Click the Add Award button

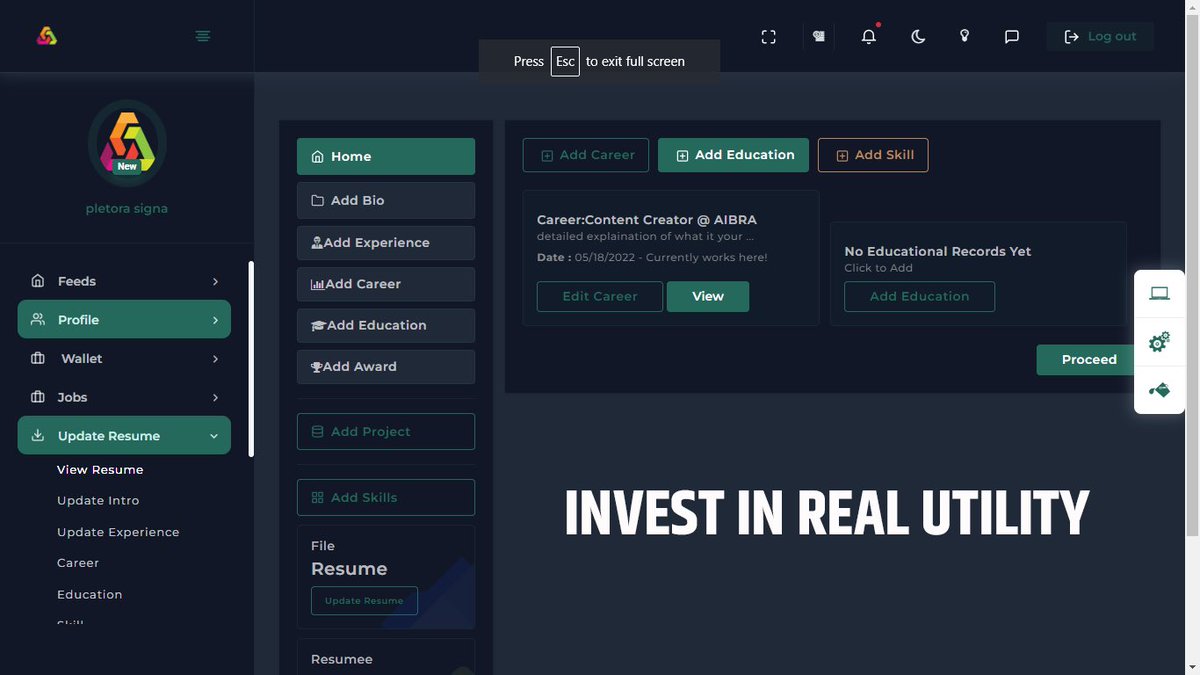coord(386,366)
